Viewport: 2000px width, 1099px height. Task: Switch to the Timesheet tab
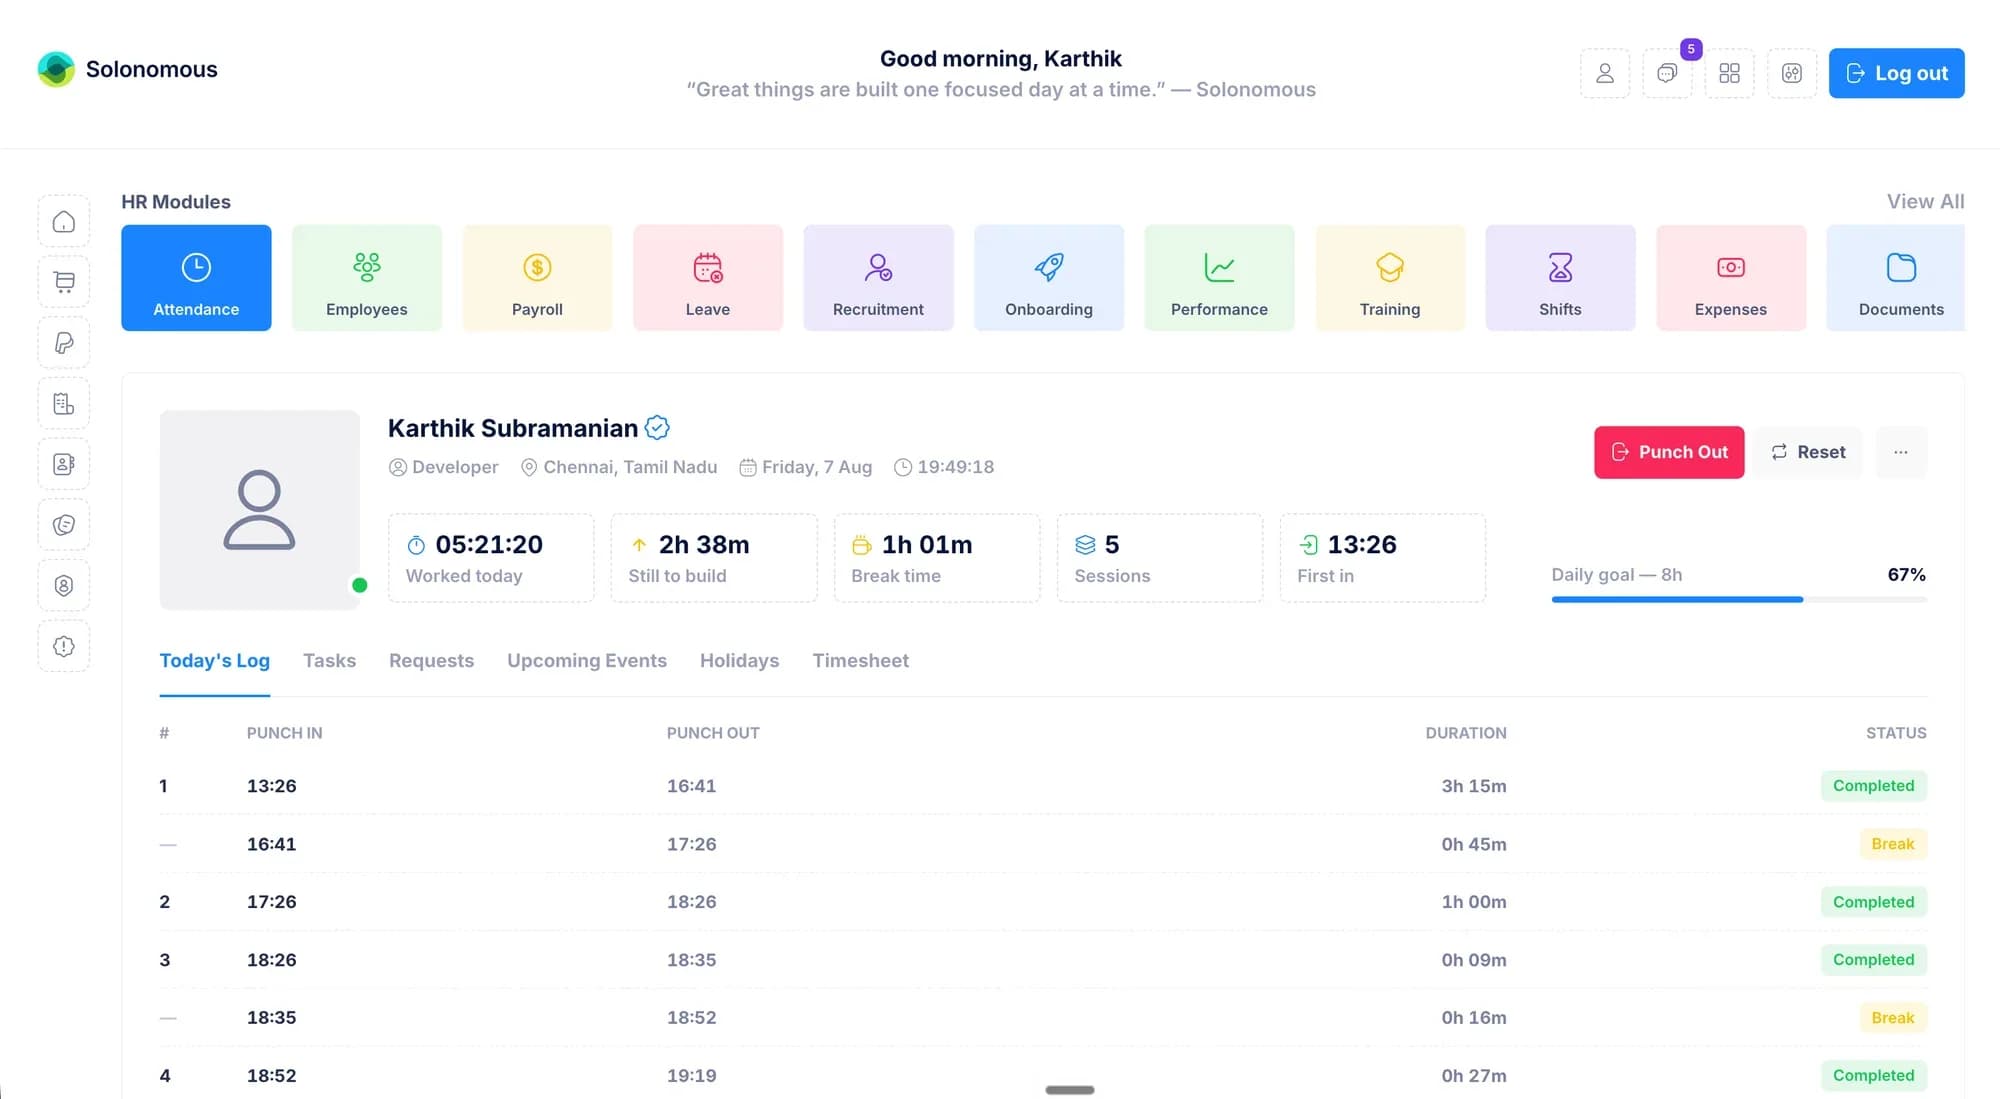pos(860,661)
